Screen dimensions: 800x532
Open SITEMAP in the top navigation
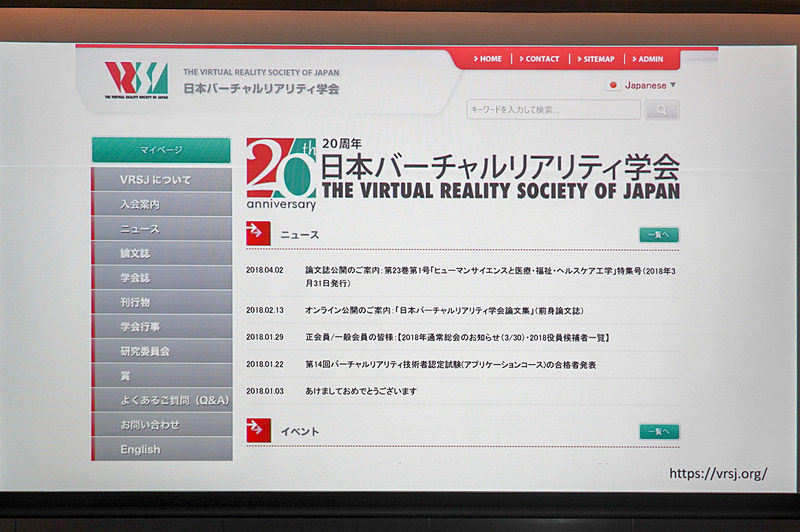click(x=596, y=59)
